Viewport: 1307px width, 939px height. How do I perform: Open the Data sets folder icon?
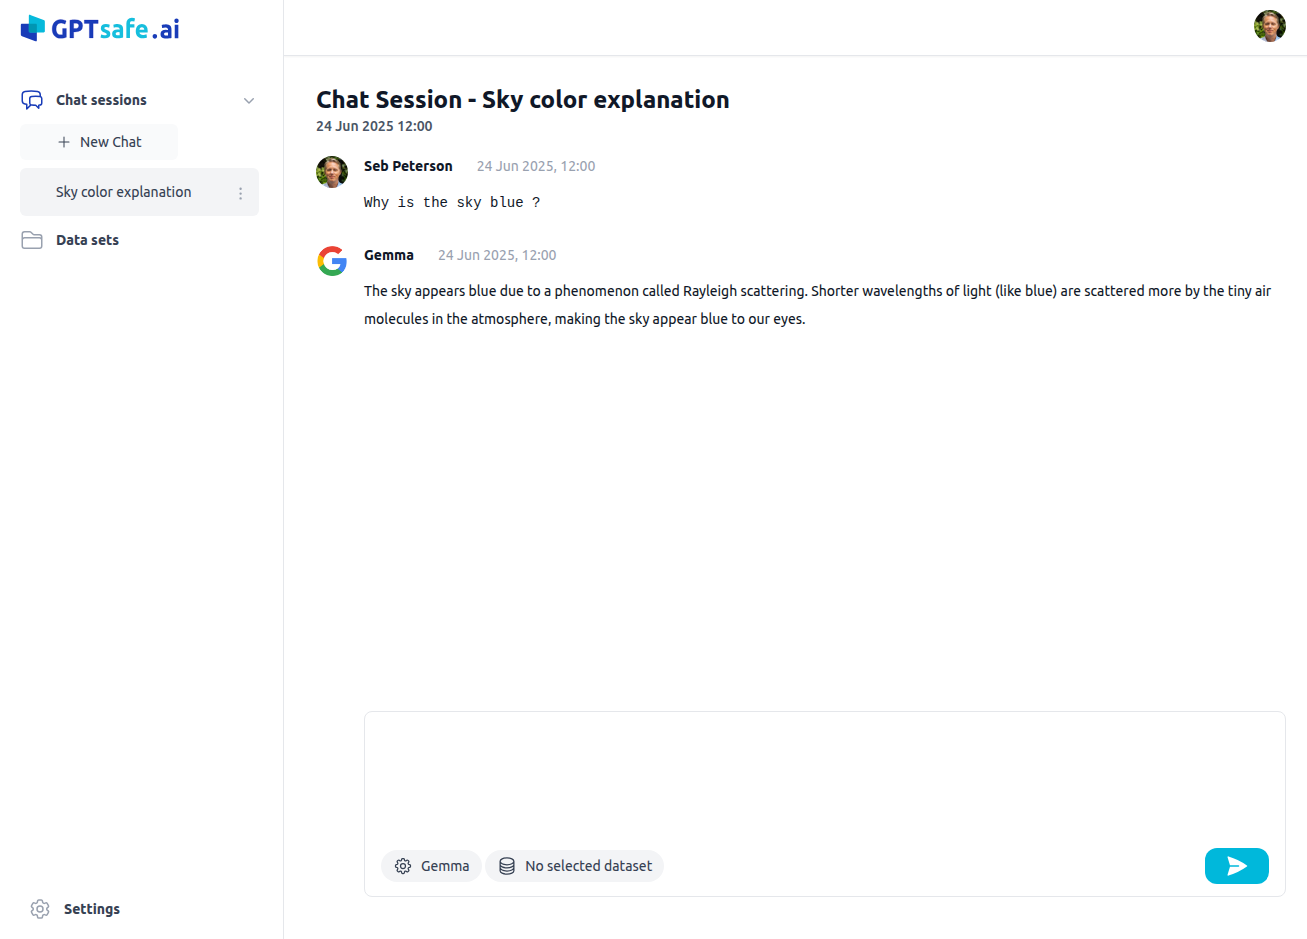tap(30, 239)
